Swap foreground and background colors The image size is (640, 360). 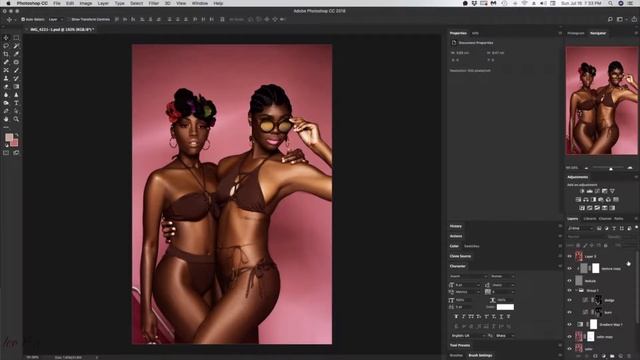pos(17,135)
